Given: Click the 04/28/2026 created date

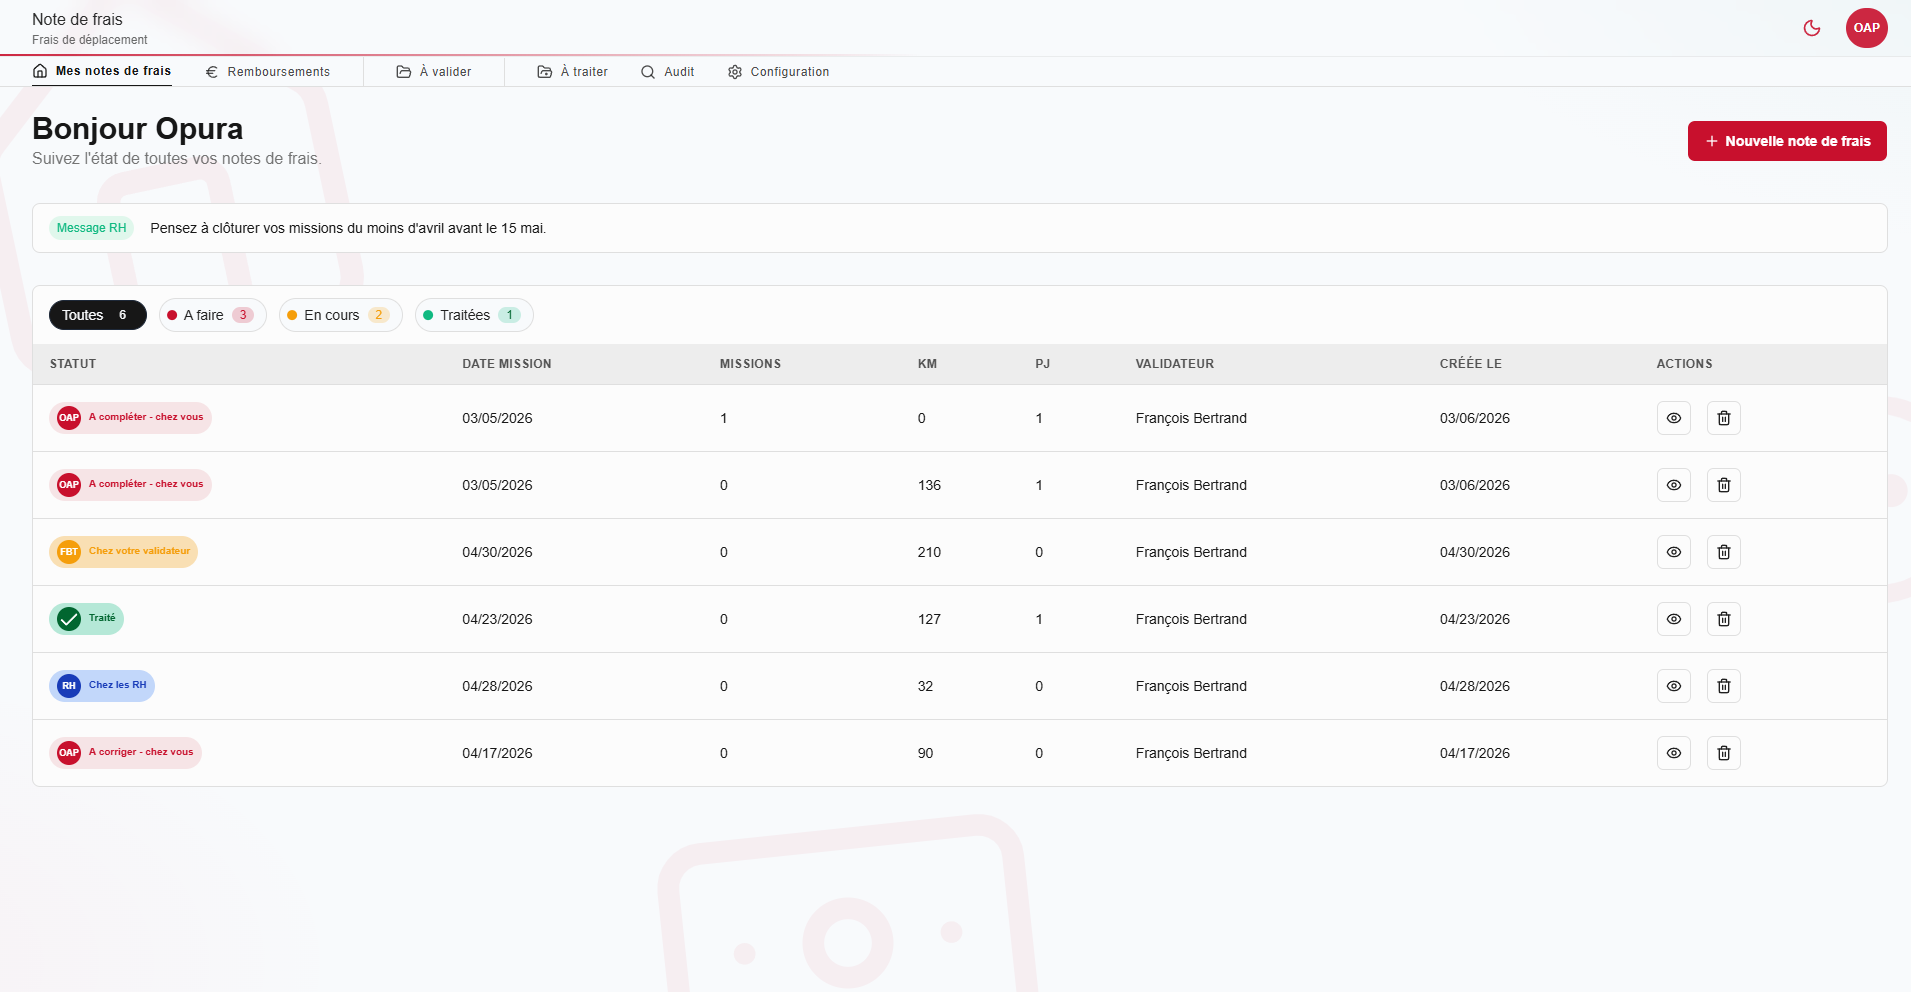Looking at the screenshot, I should coord(1475,686).
